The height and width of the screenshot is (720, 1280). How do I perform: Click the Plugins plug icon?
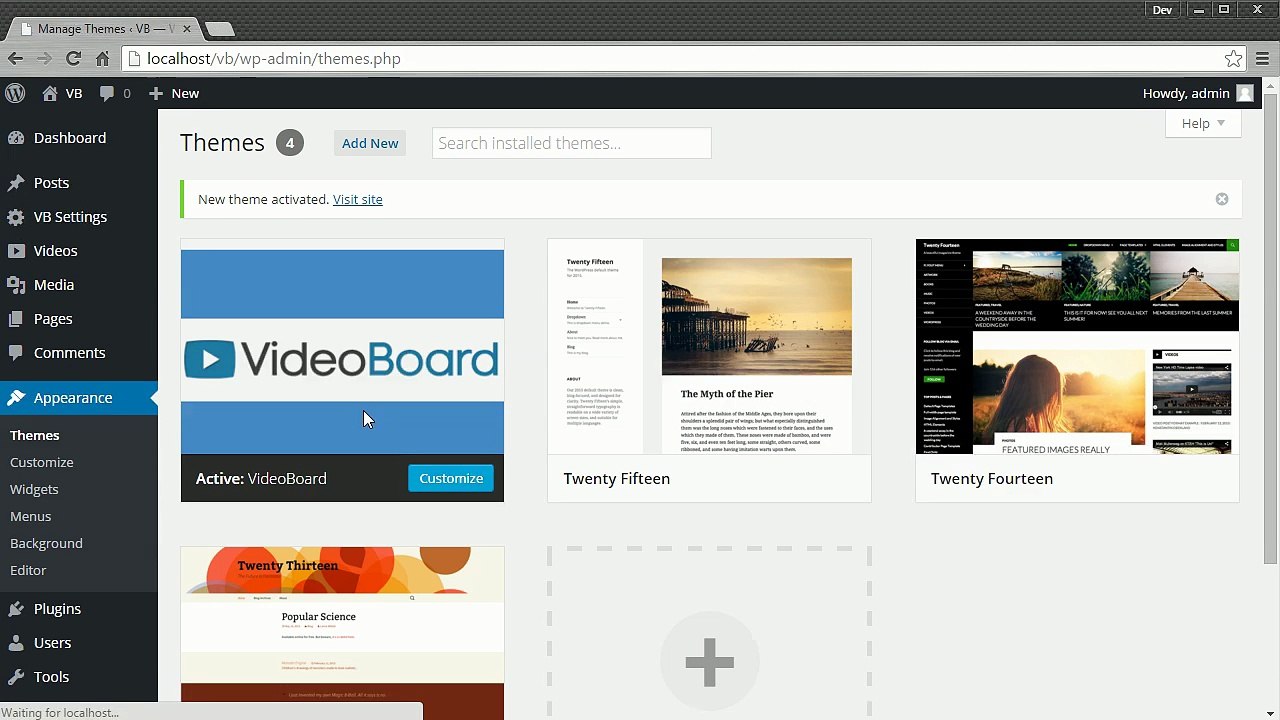coord(16,609)
